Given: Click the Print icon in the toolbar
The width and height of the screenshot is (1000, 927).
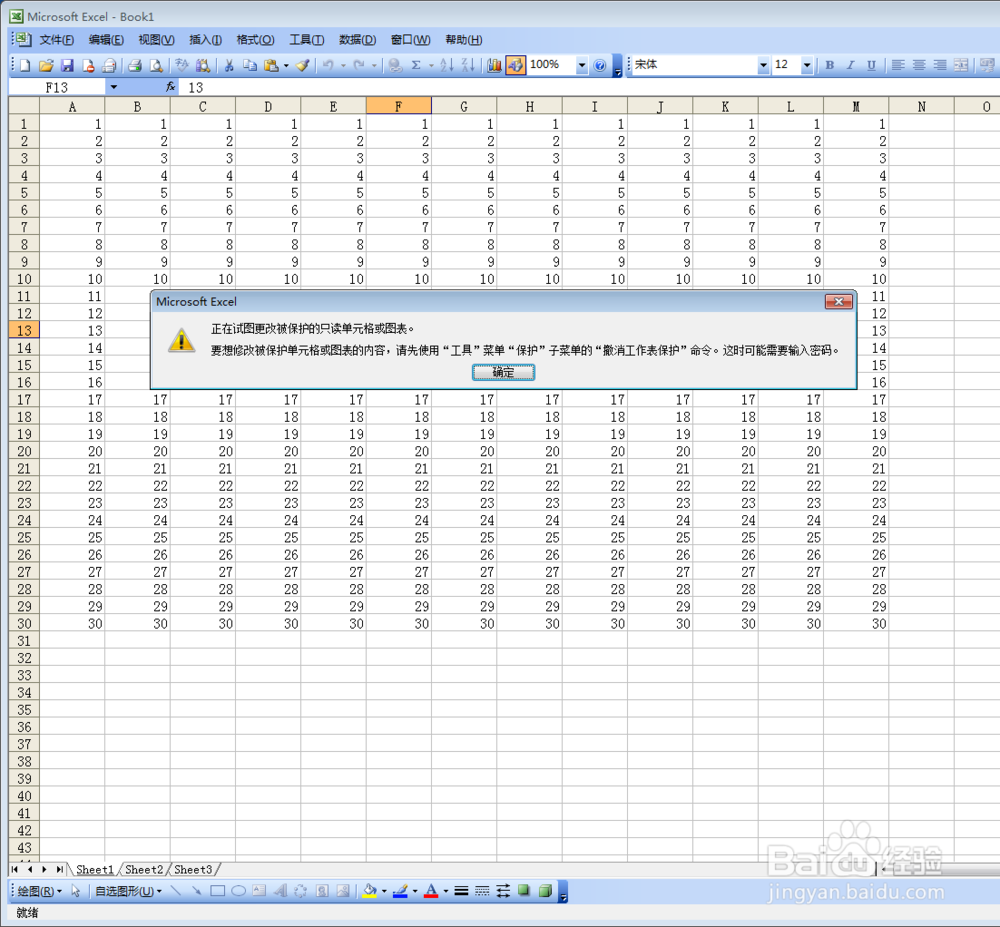Looking at the screenshot, I should [x=134, y=65].
